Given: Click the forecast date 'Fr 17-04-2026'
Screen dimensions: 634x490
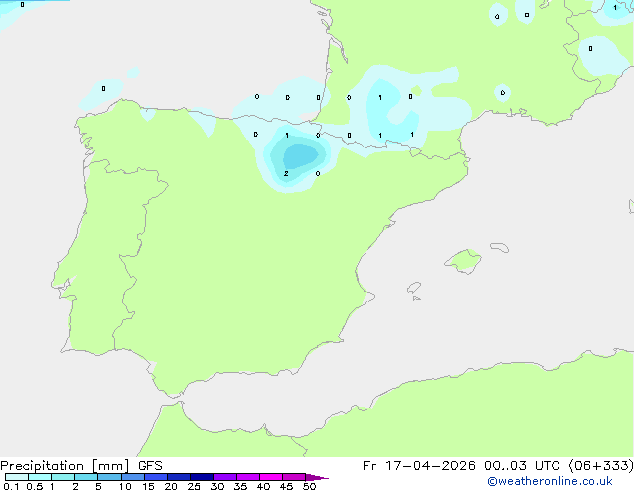Looking at the screenshot, I should [419, 466].
